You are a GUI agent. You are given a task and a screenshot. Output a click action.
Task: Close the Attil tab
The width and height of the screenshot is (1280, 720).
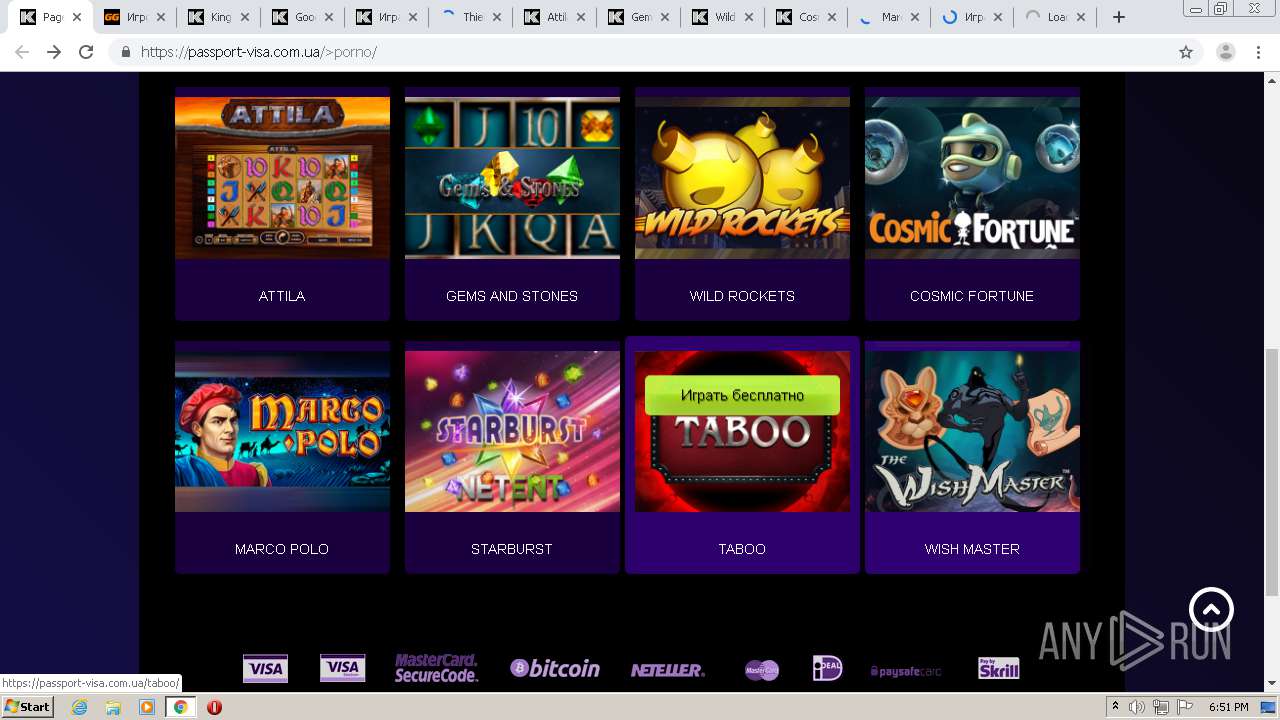pyautogui.click(x=581, y=17)
